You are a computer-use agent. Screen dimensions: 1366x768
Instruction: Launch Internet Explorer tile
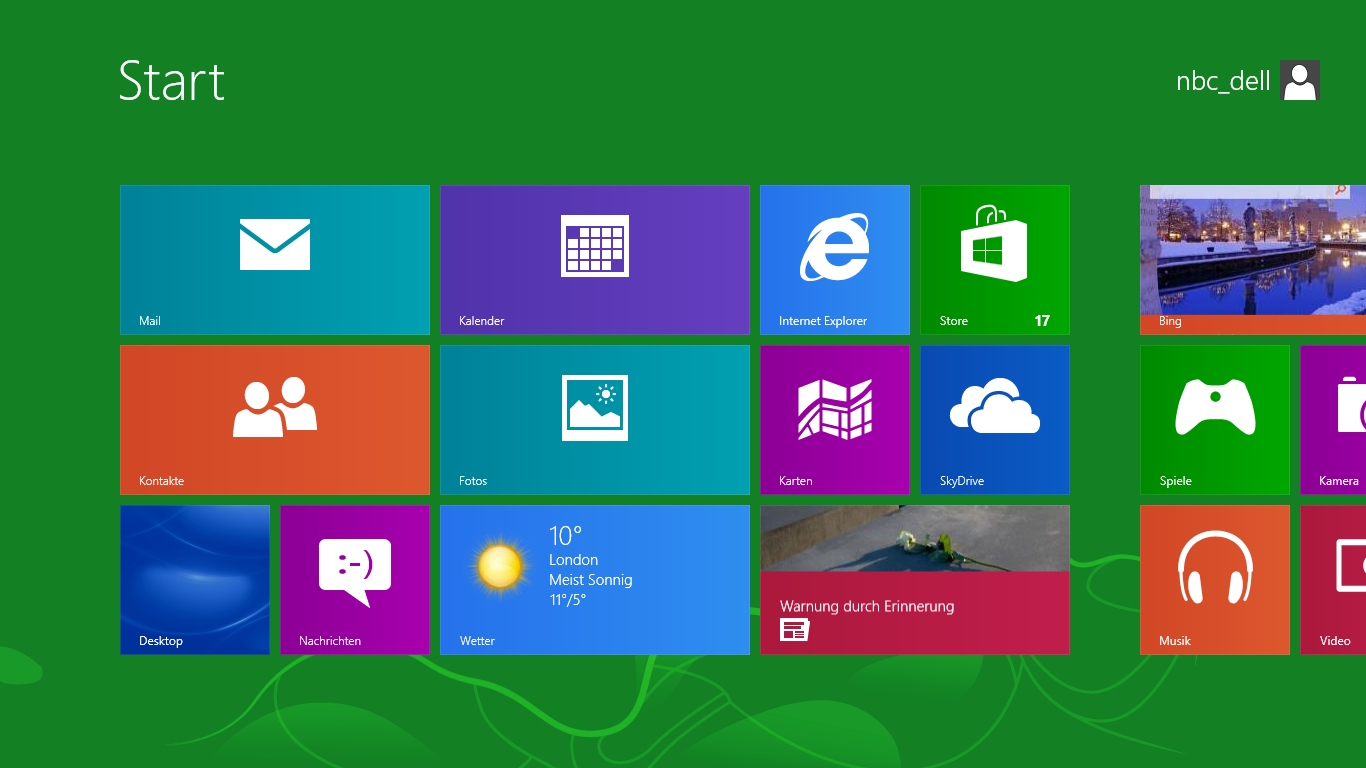(835, 260)
